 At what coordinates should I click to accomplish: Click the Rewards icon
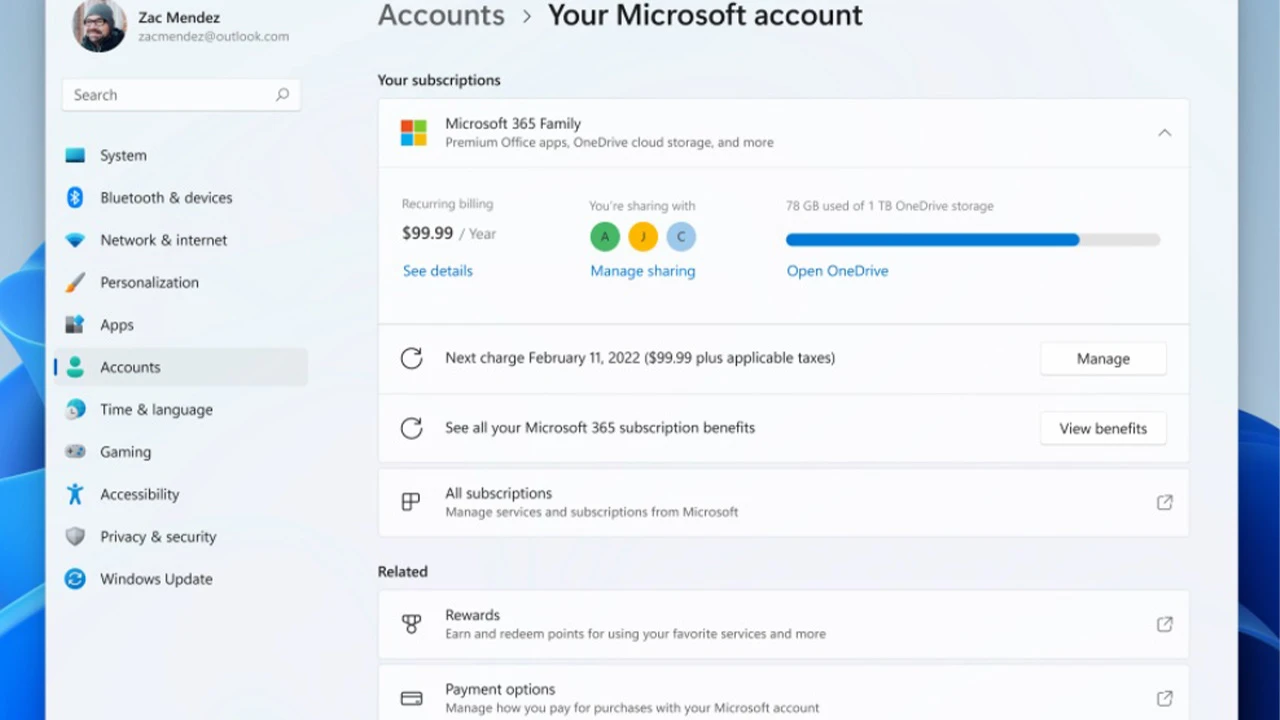point(411,623)
